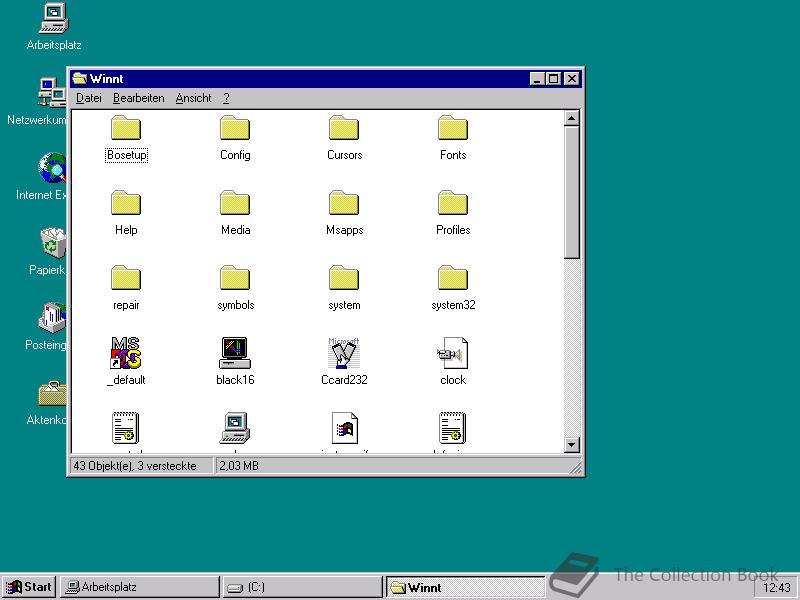This screenshot has height=600, width=800.
Task: Click the '43 Objekt(e), 3 versteckte' status text
Action: 135,466
